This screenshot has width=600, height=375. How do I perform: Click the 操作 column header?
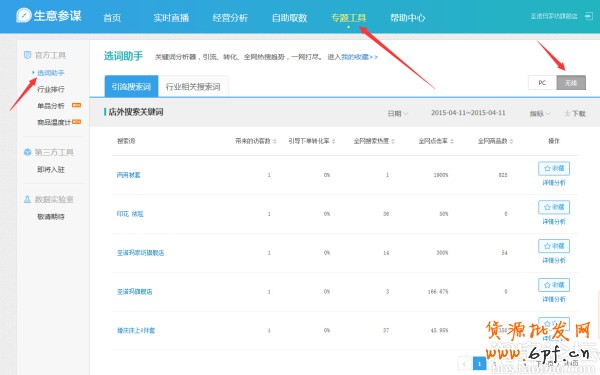[554, 141]
